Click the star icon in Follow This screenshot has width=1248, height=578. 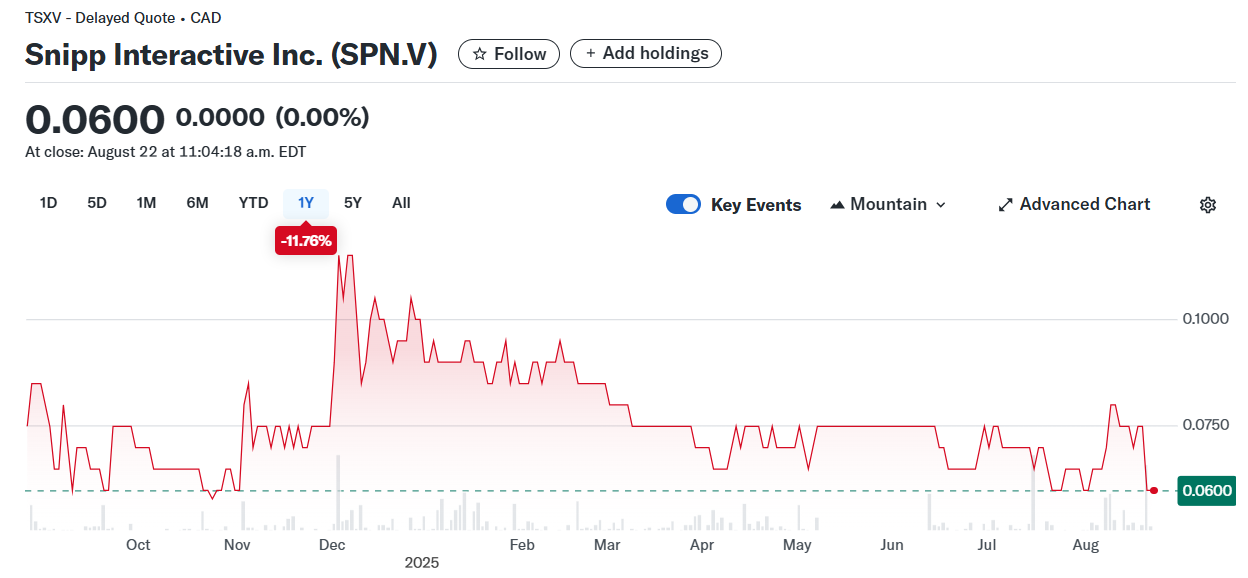(480, 54)
